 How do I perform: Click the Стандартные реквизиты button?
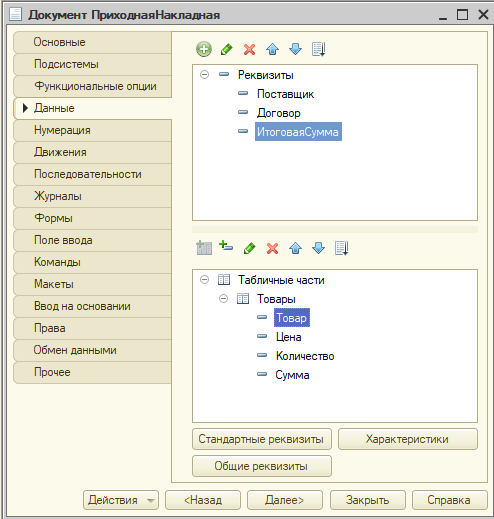262,439
